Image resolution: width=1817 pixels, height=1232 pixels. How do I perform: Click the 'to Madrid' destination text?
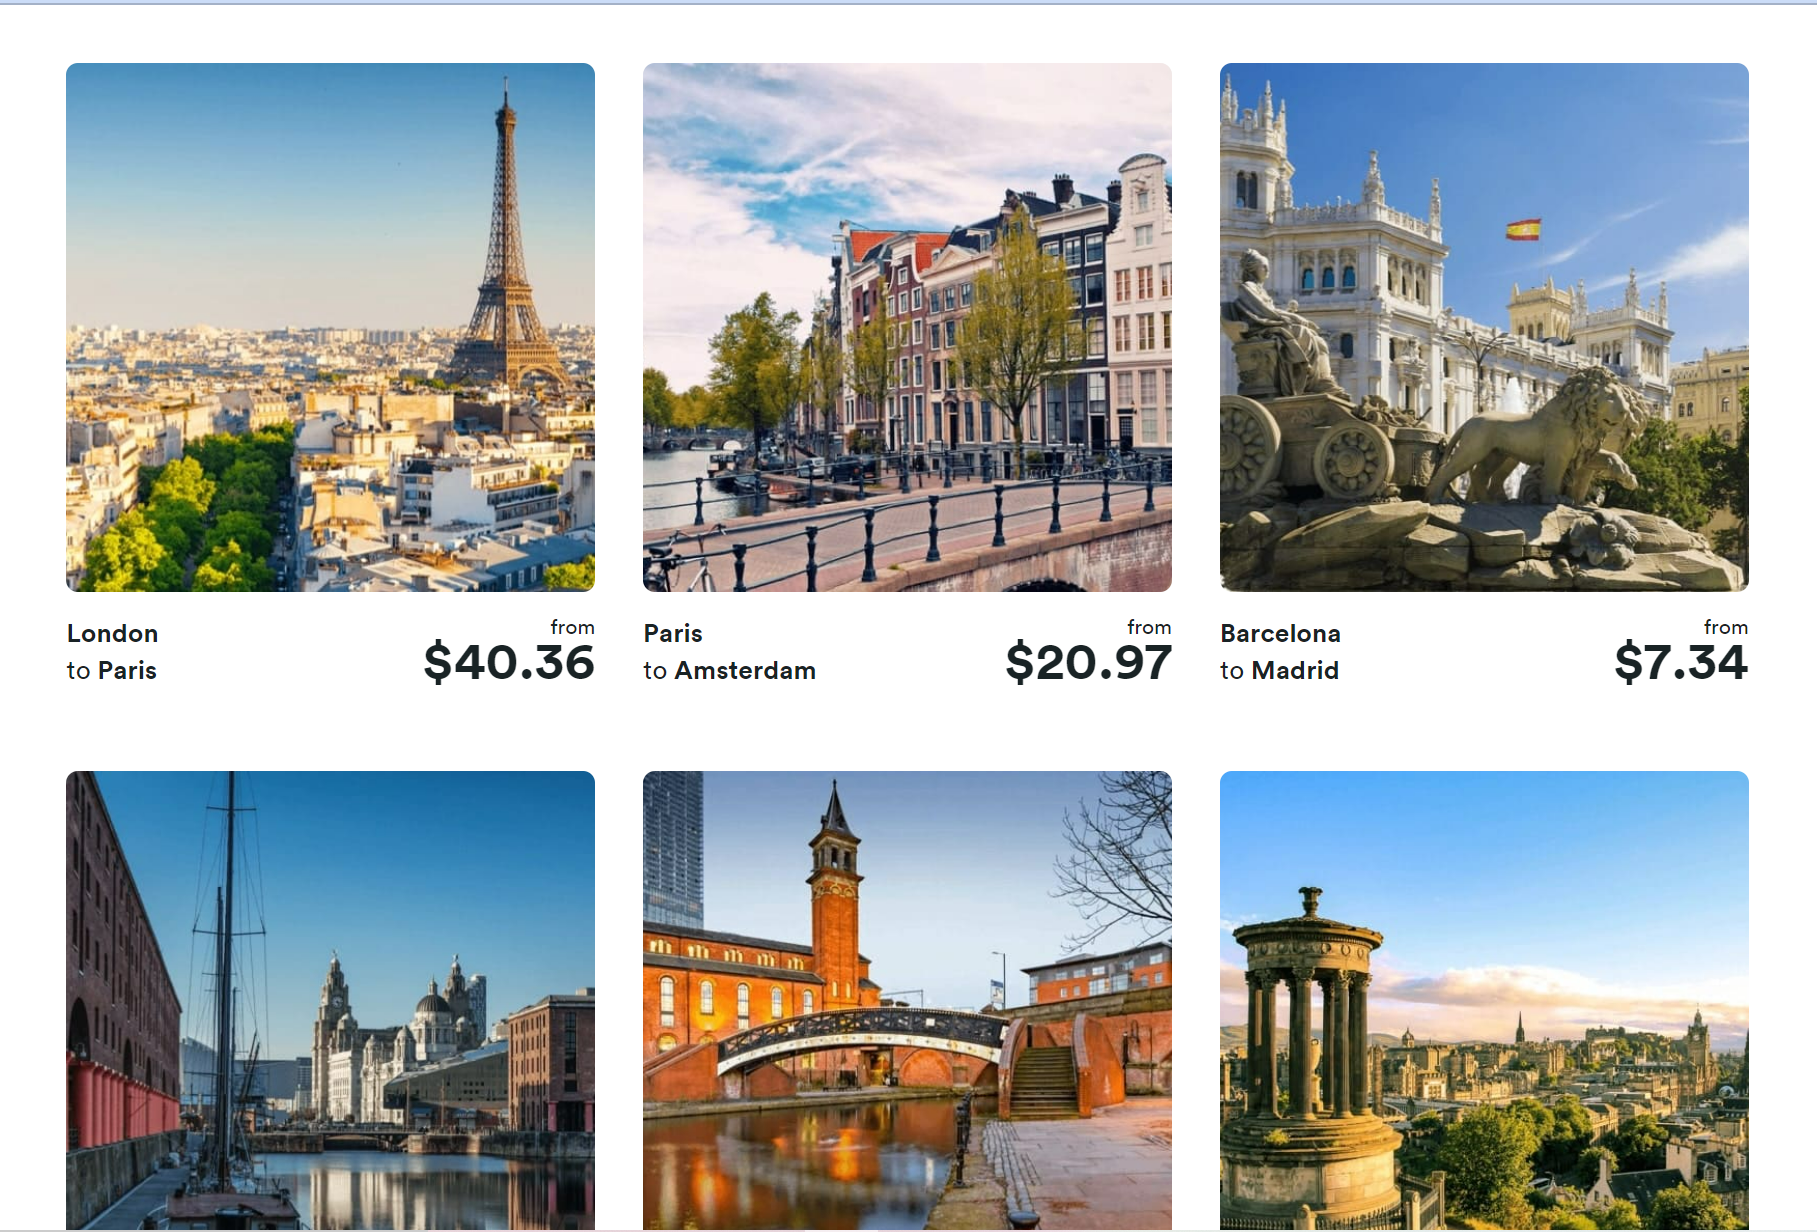point(1280,671)
